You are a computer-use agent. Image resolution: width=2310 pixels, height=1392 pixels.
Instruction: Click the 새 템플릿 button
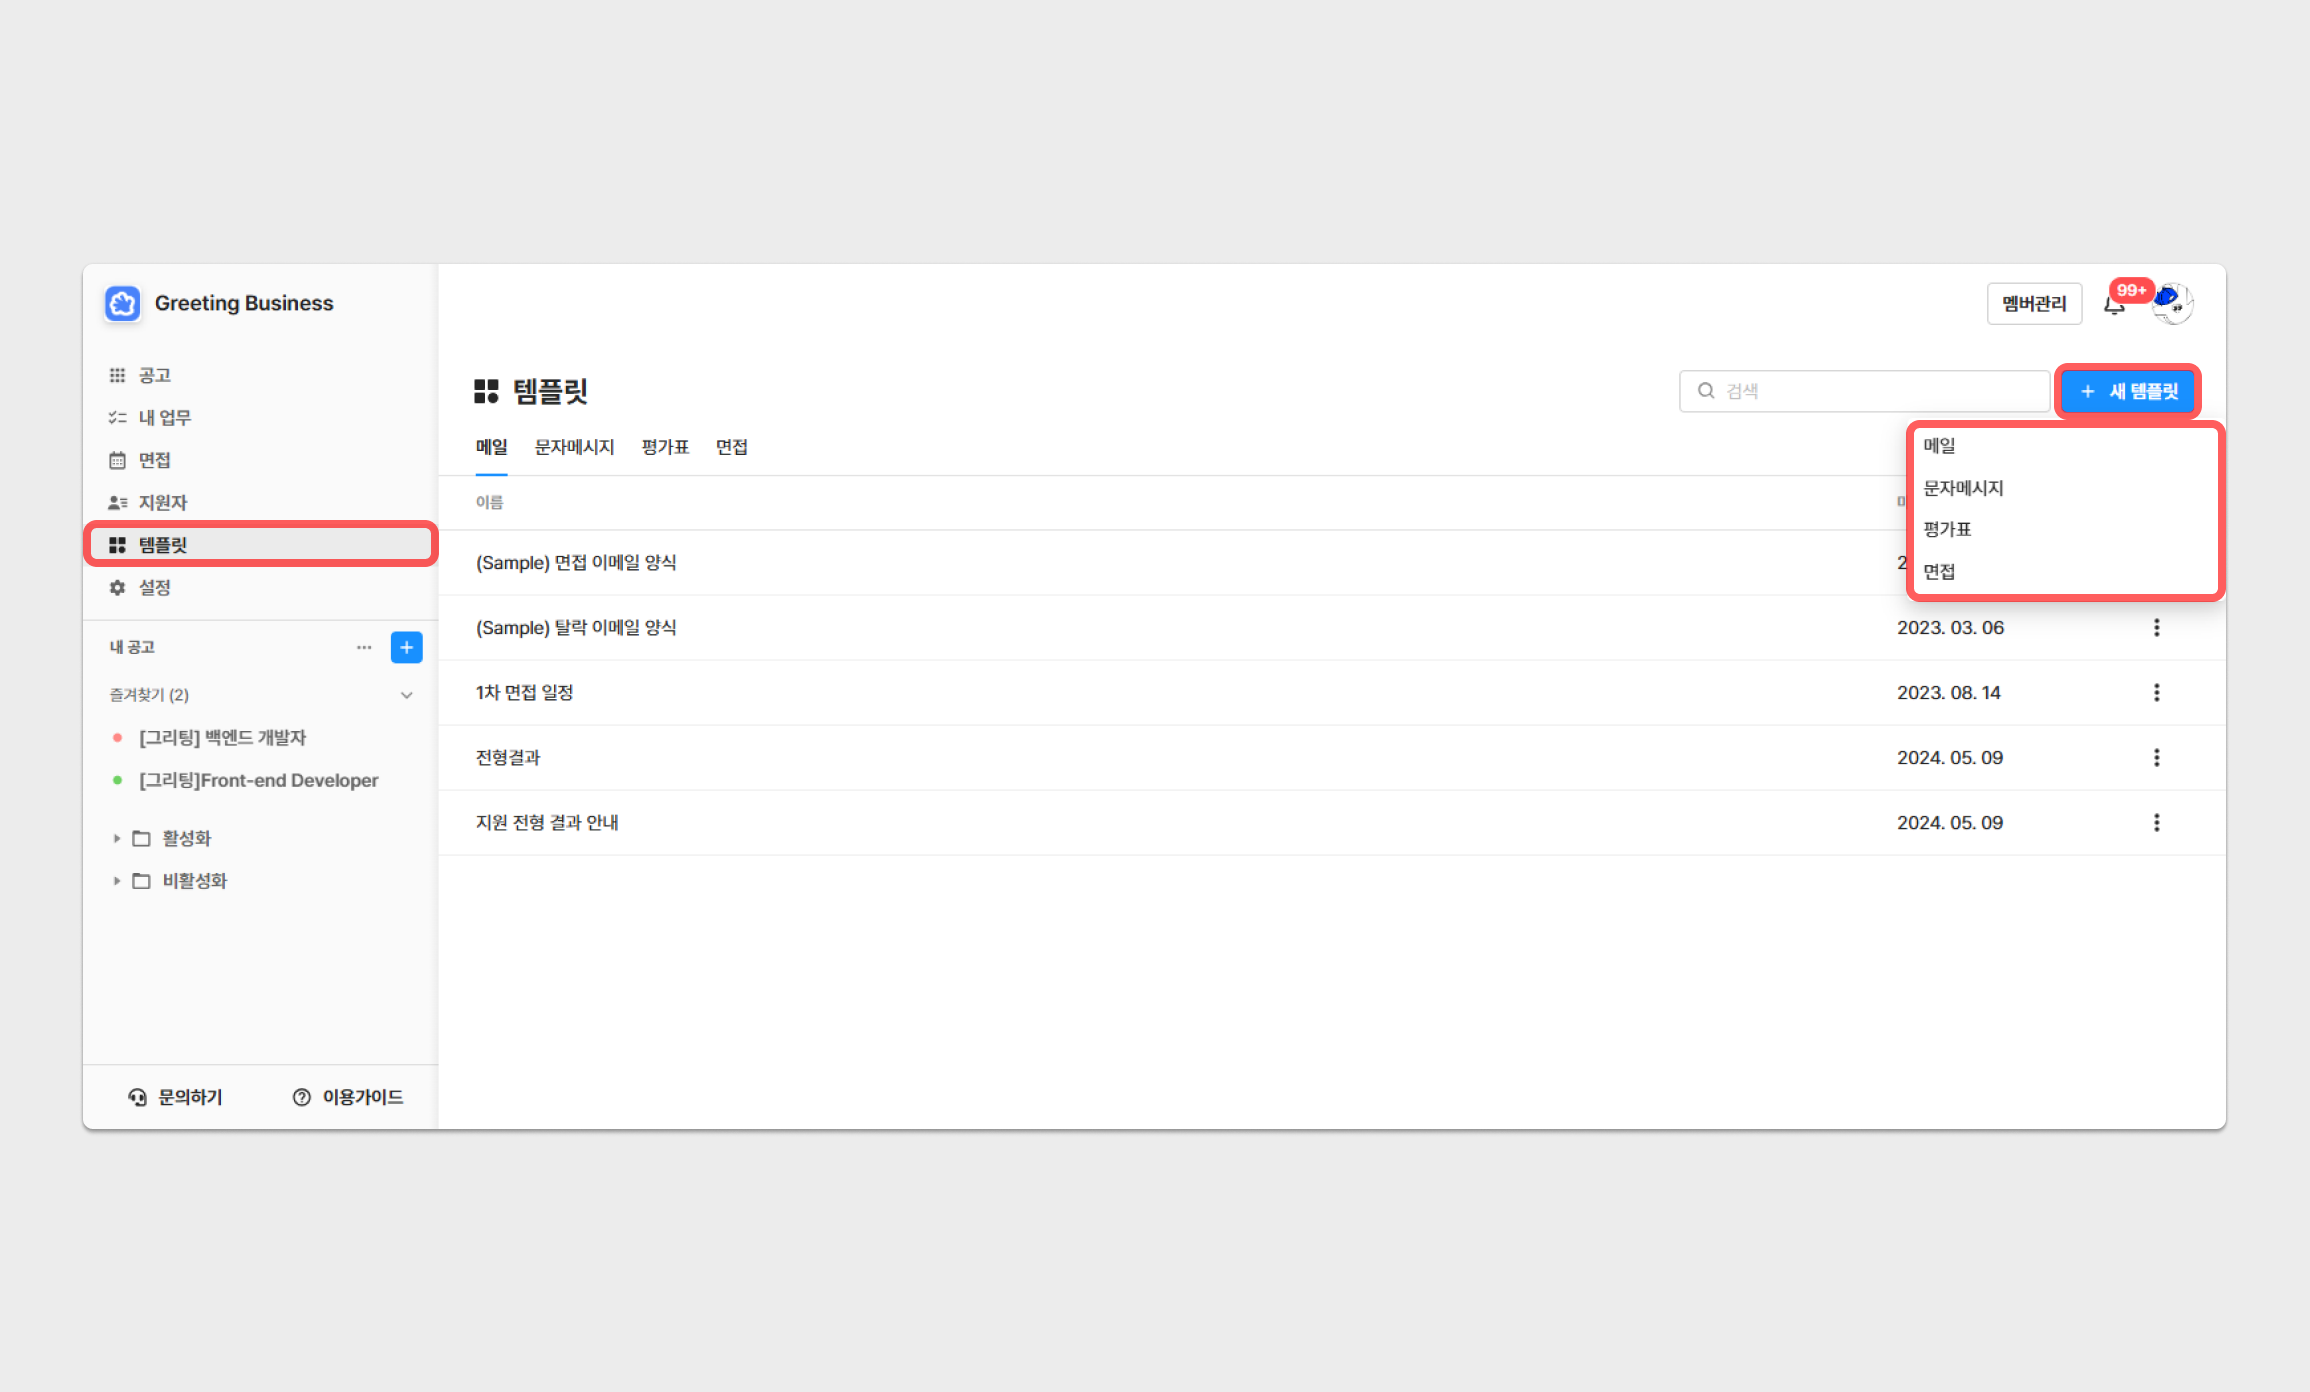[2128, 391]
